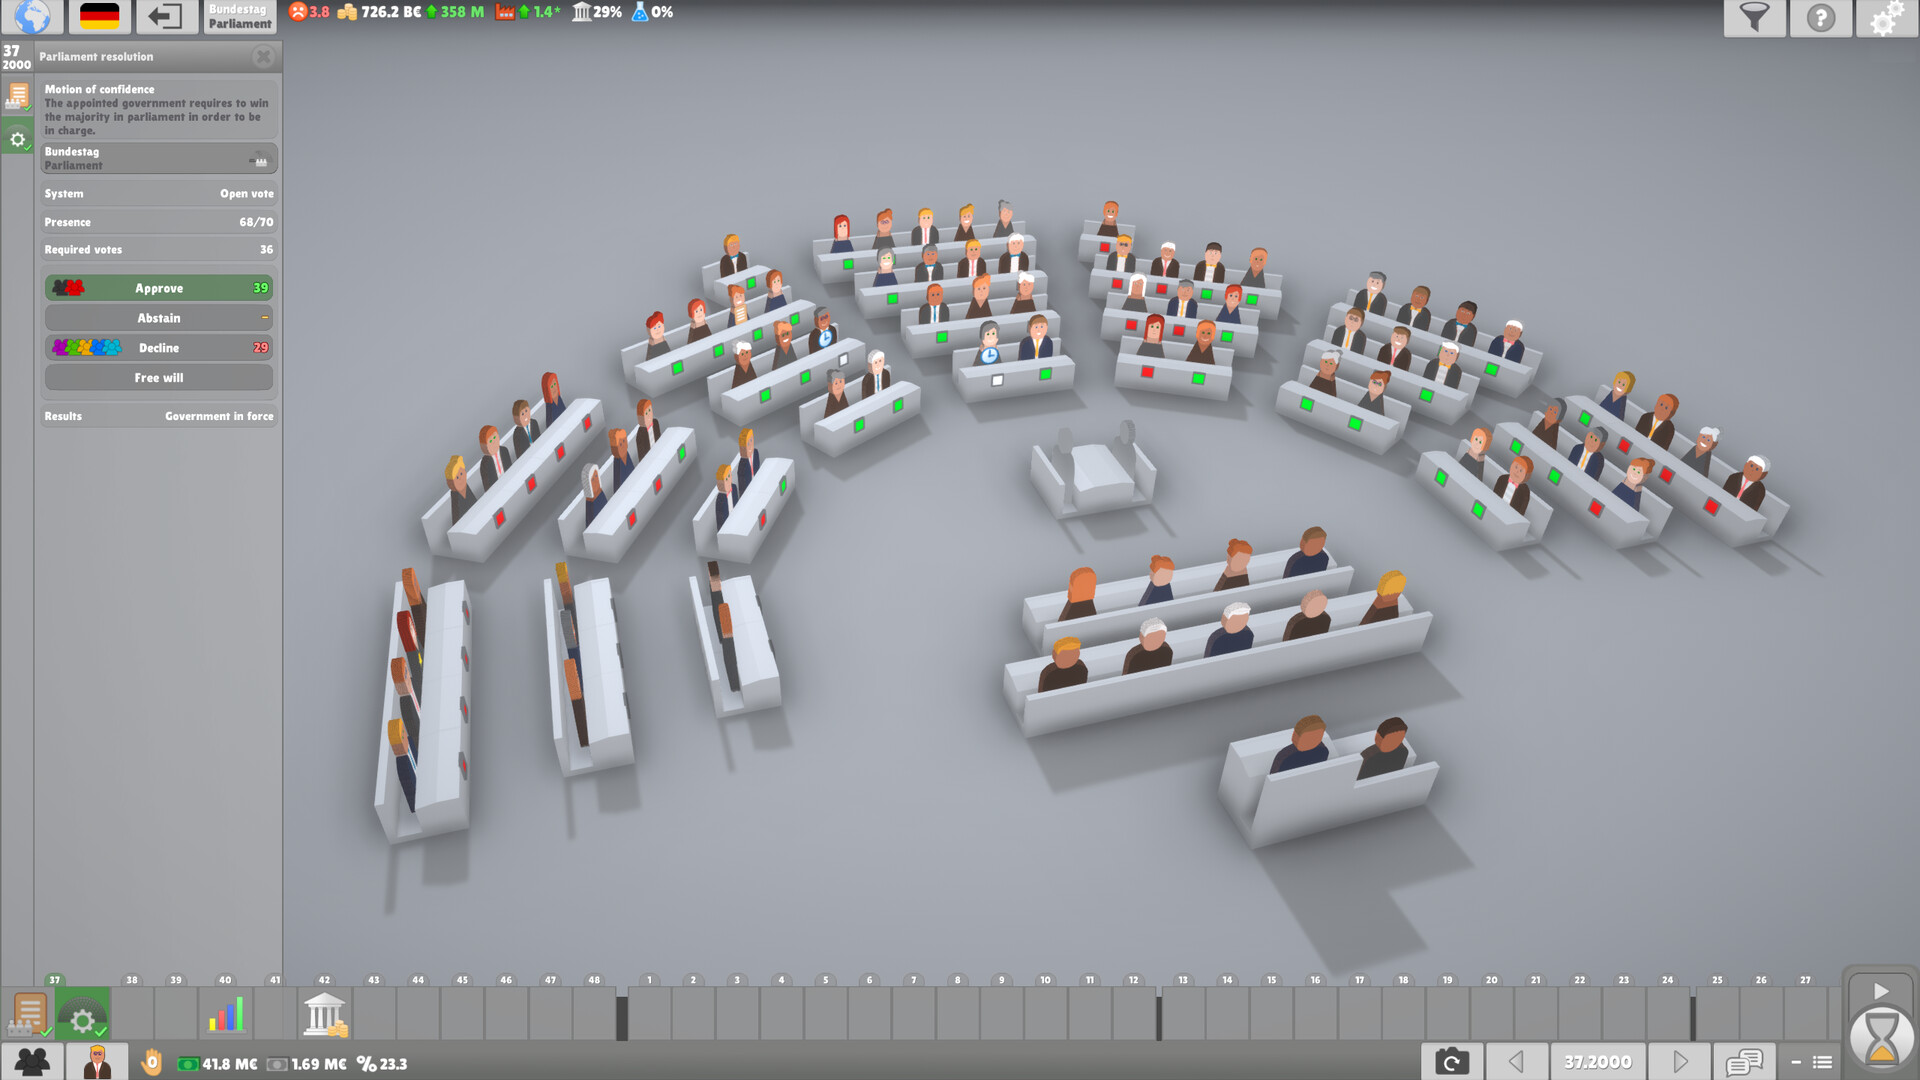Viewport: 1920px width, 1080px height.
Task: Toggle Free will voting option
Action: [x=157, y=377]
